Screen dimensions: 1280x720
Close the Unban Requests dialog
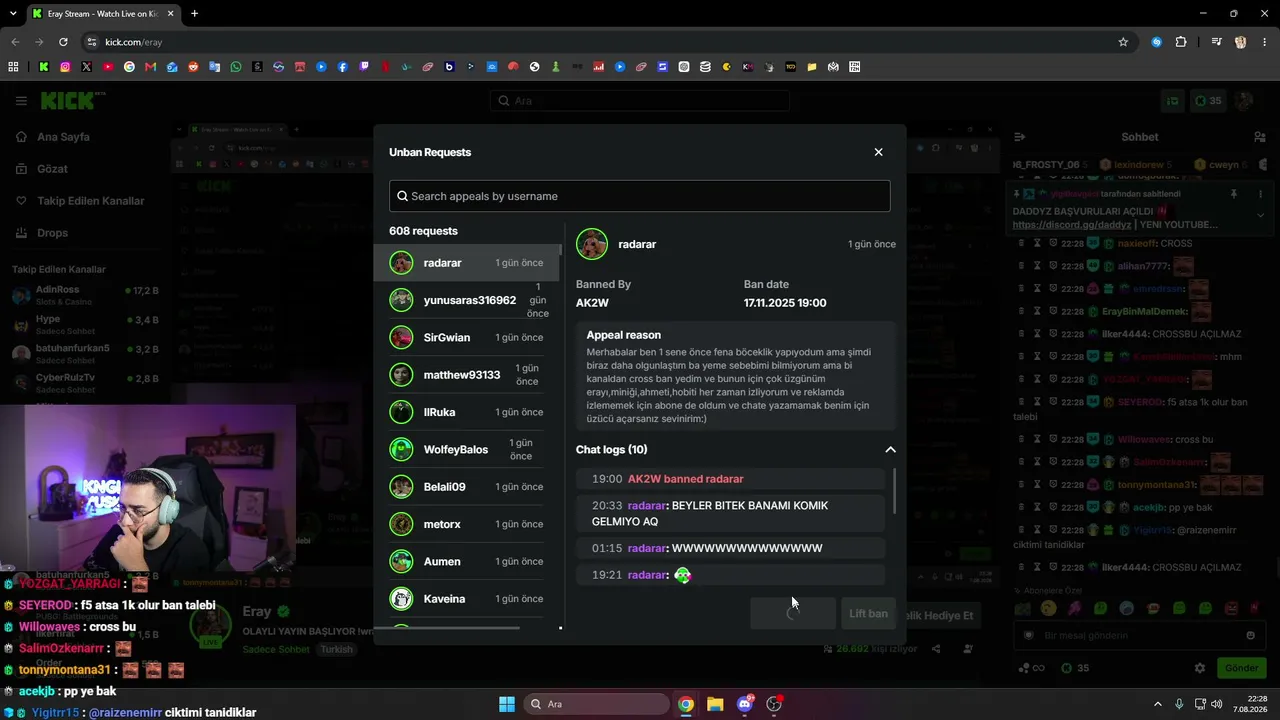coord(878,152)
